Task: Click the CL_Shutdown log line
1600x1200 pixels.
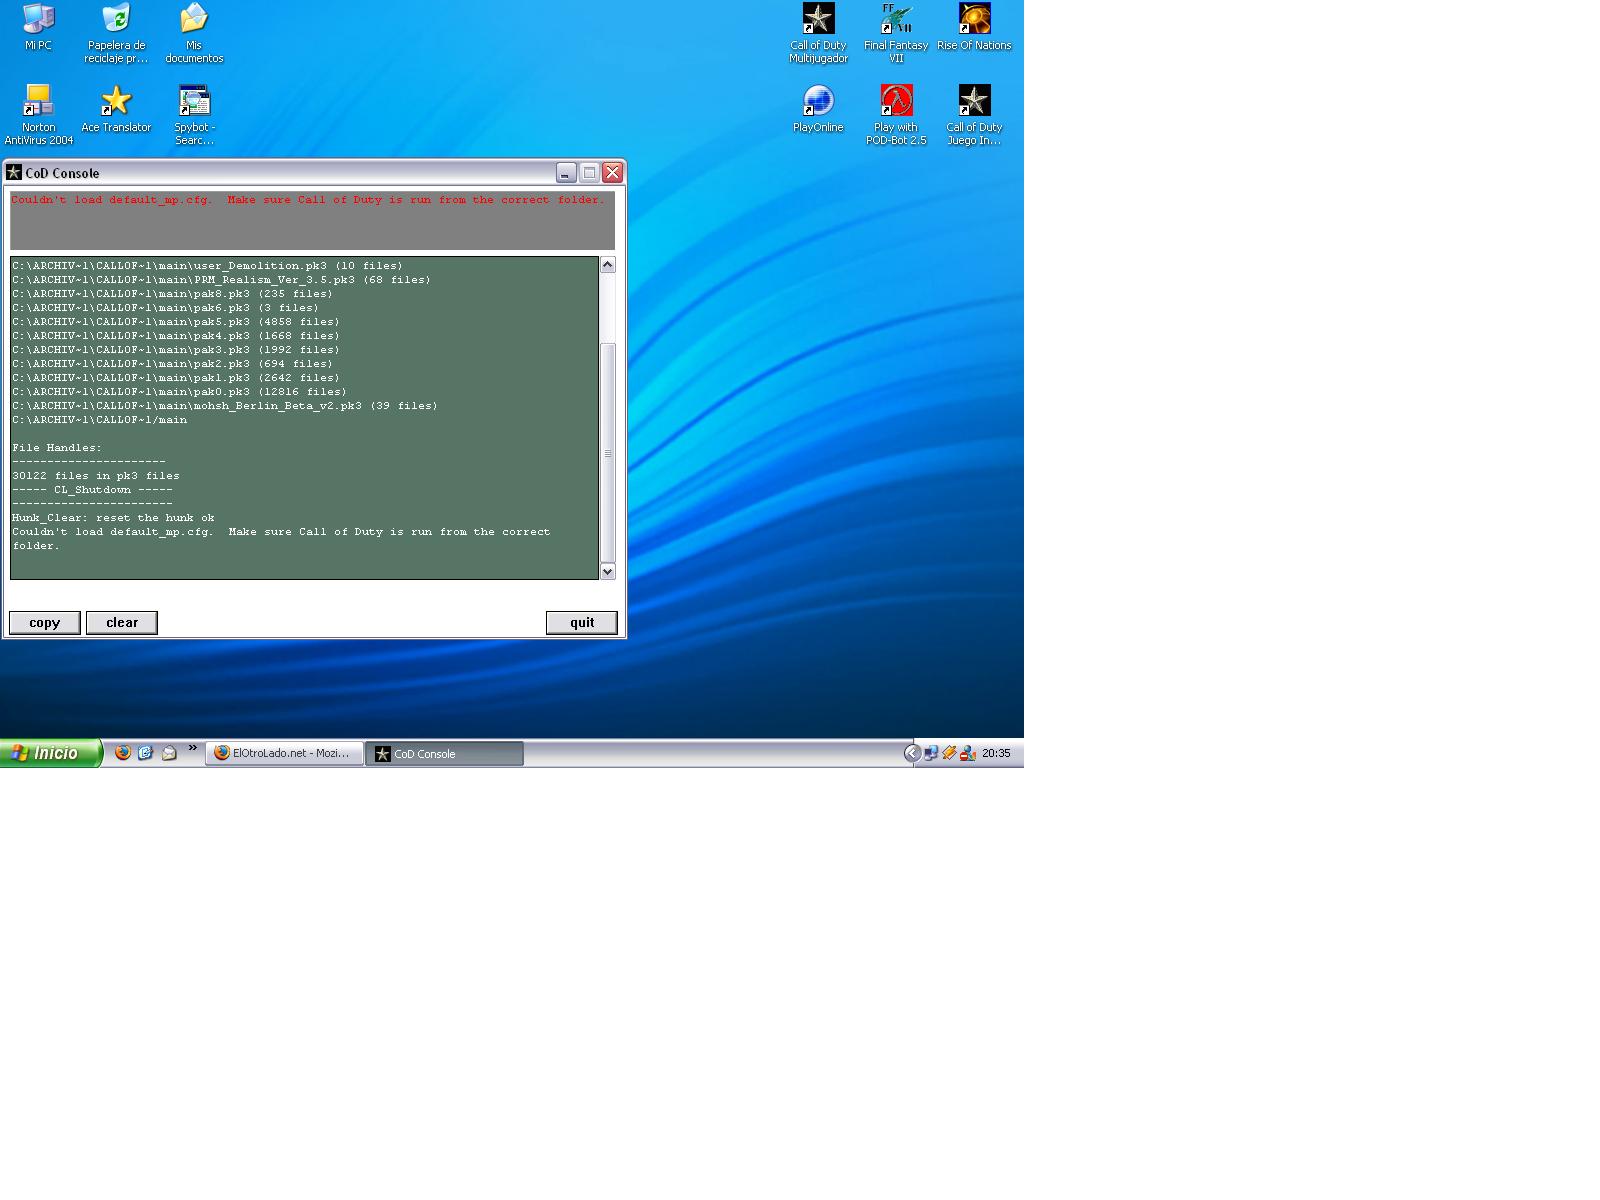Action: point(93,490)
